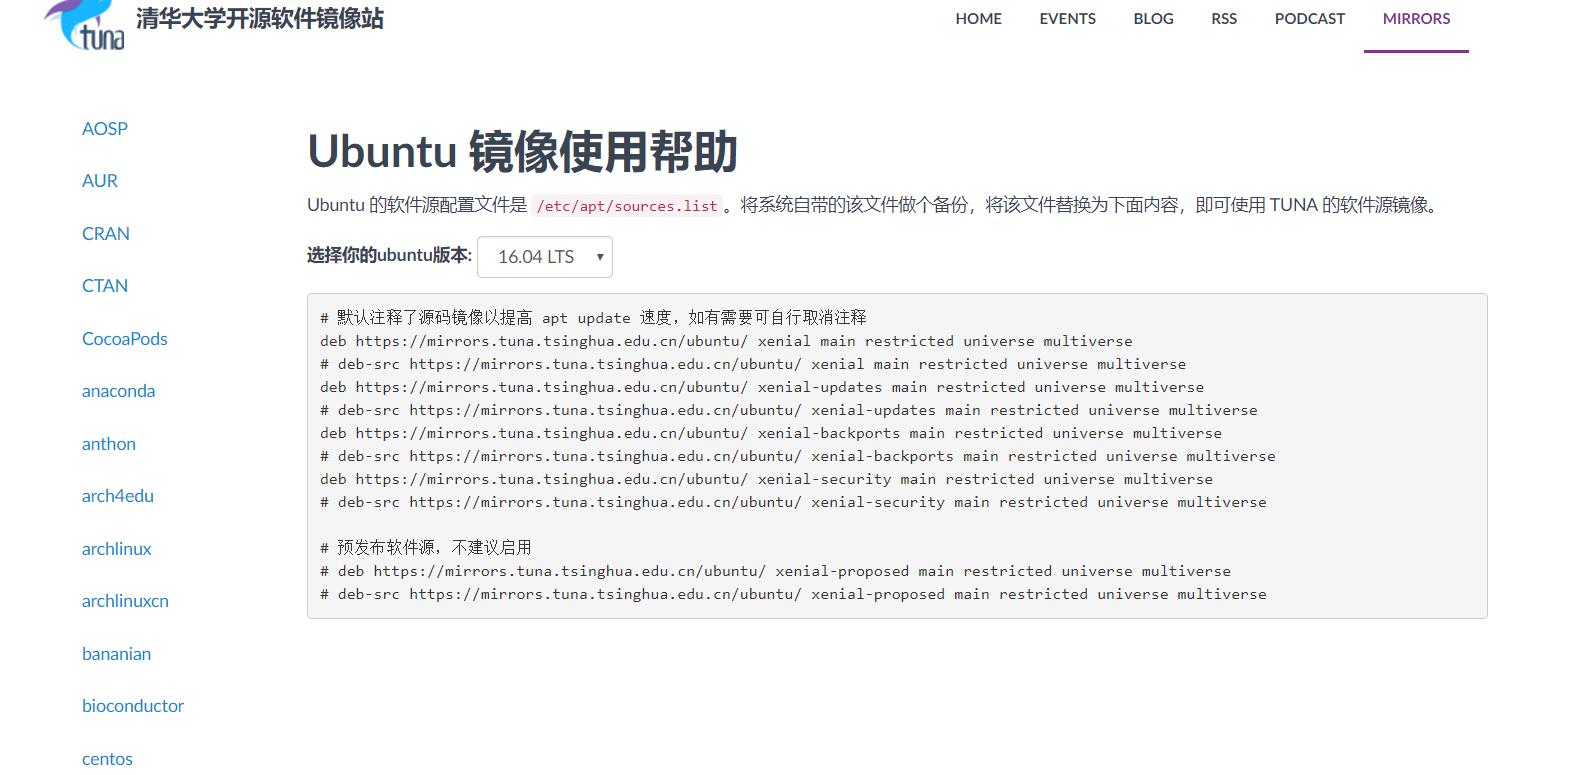
Task: Click the # deb-src xenial-security line
Action: click(793, 502)
